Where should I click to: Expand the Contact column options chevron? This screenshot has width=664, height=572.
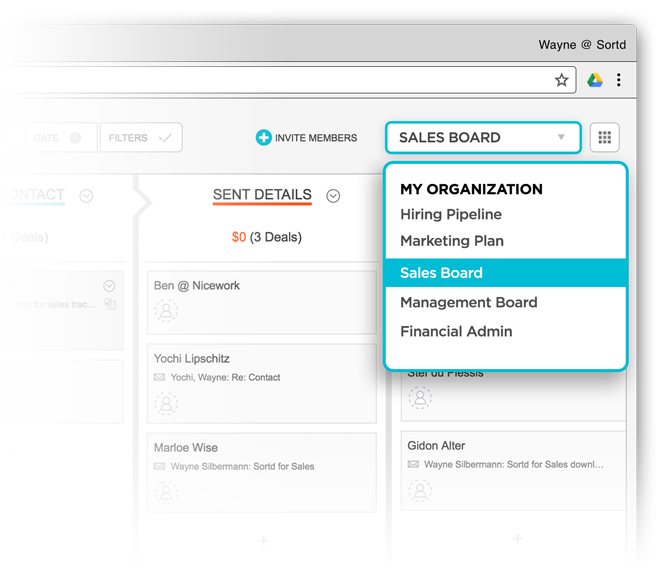coord(86,196)
